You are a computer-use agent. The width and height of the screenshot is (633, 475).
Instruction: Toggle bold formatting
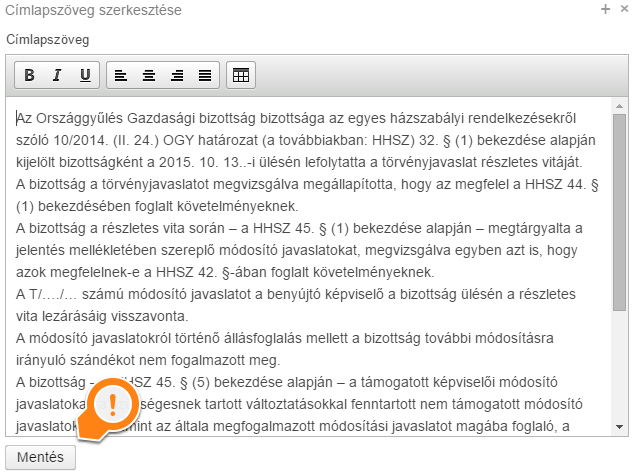(x=29, y=75)
